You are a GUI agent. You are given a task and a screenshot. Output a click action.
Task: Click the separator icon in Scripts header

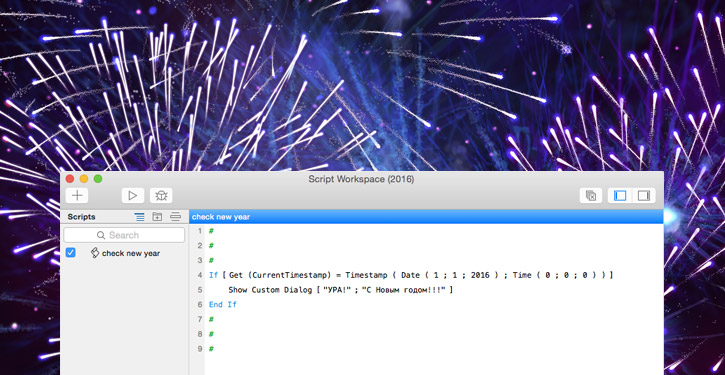coord(175,217)
